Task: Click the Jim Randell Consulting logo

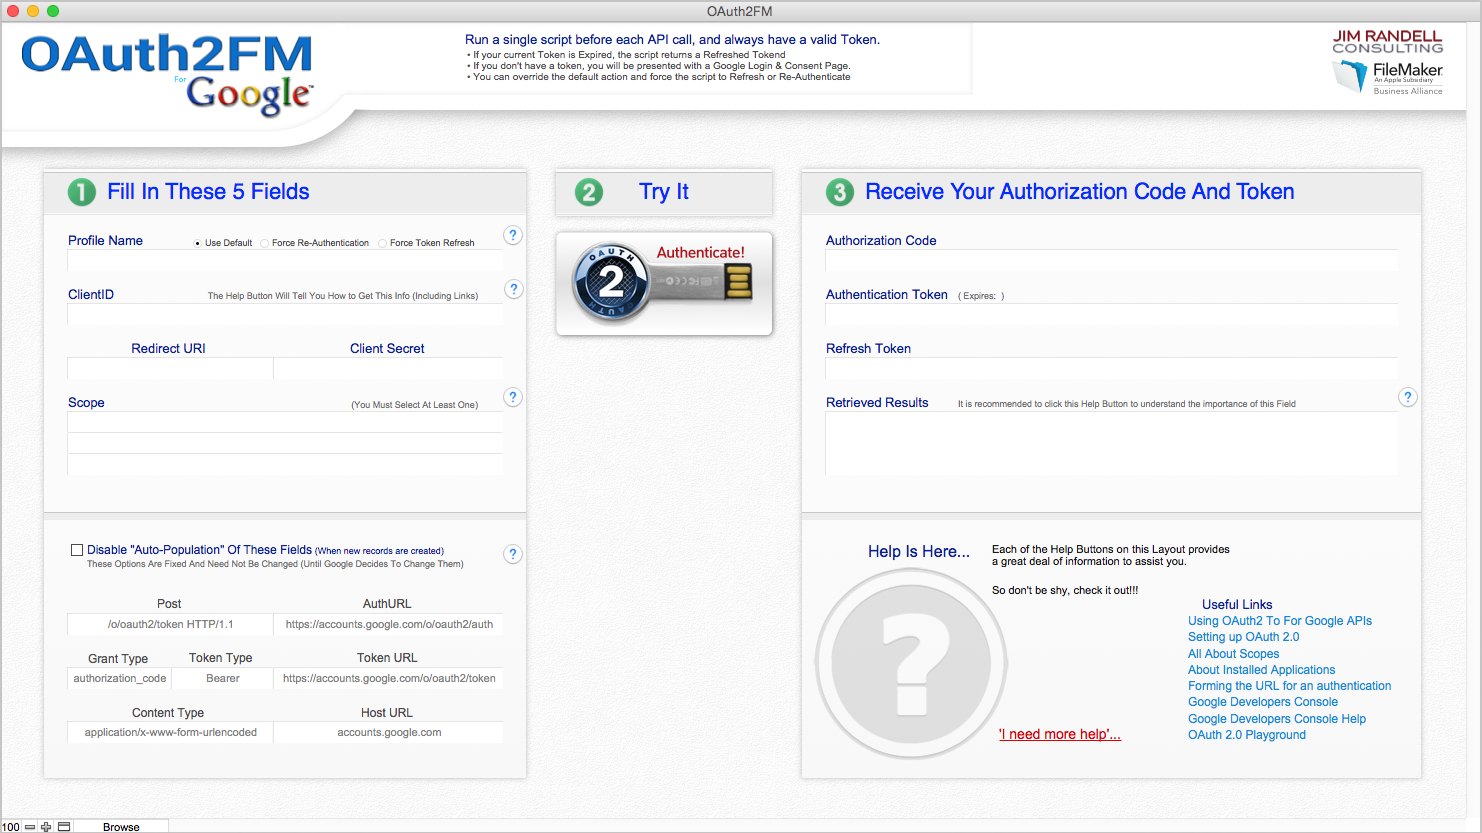Action: click(x=1387, y=41)
